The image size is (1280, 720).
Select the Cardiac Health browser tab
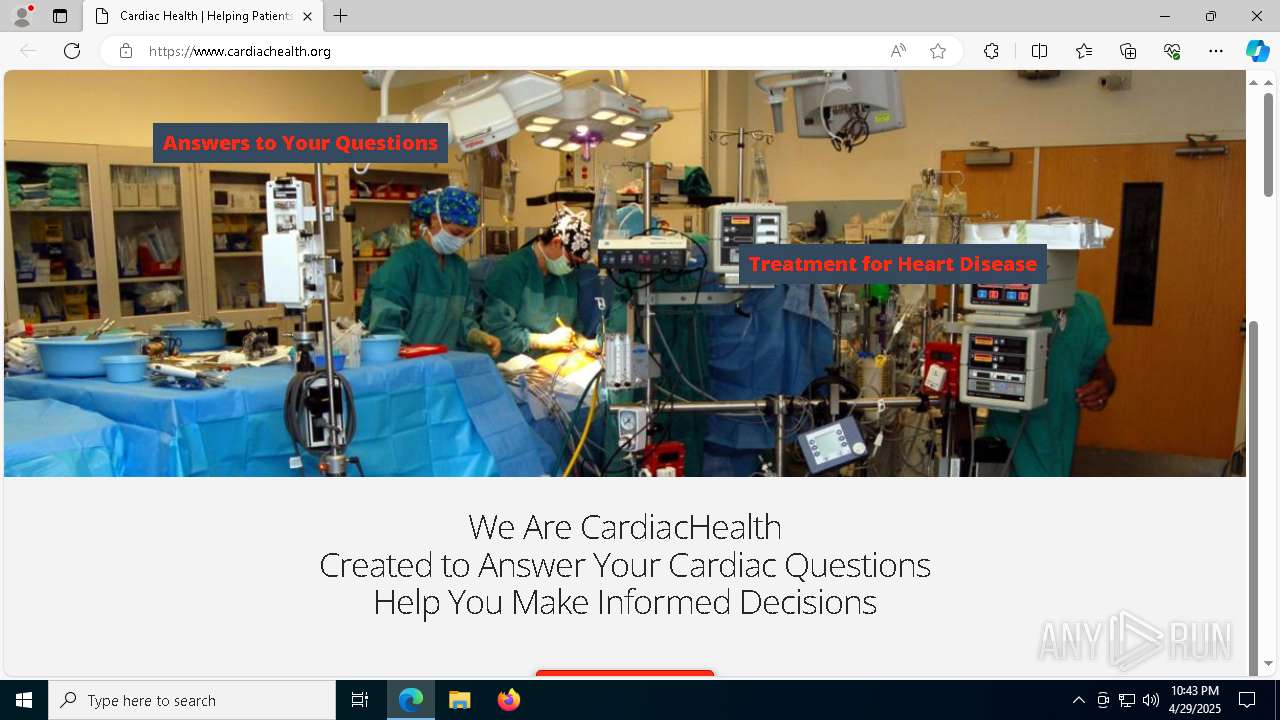203,16
